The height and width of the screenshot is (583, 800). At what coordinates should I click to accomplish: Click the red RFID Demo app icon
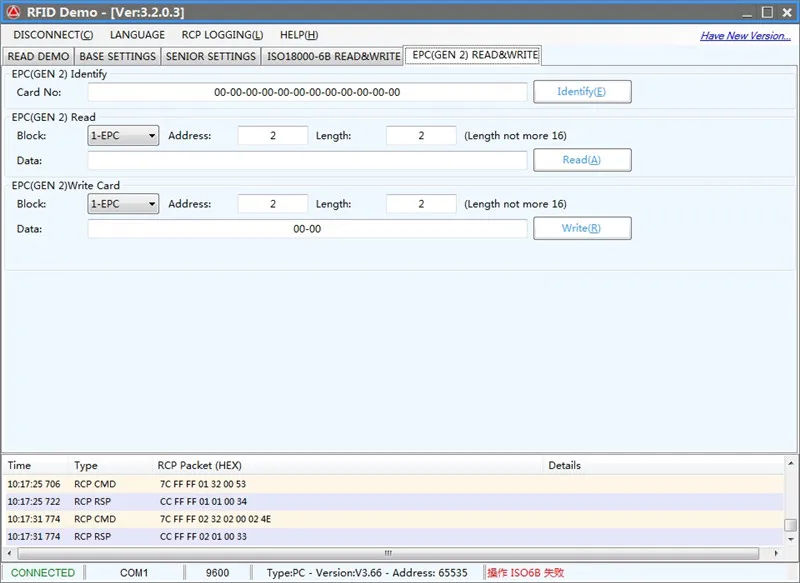coord(13,12)
